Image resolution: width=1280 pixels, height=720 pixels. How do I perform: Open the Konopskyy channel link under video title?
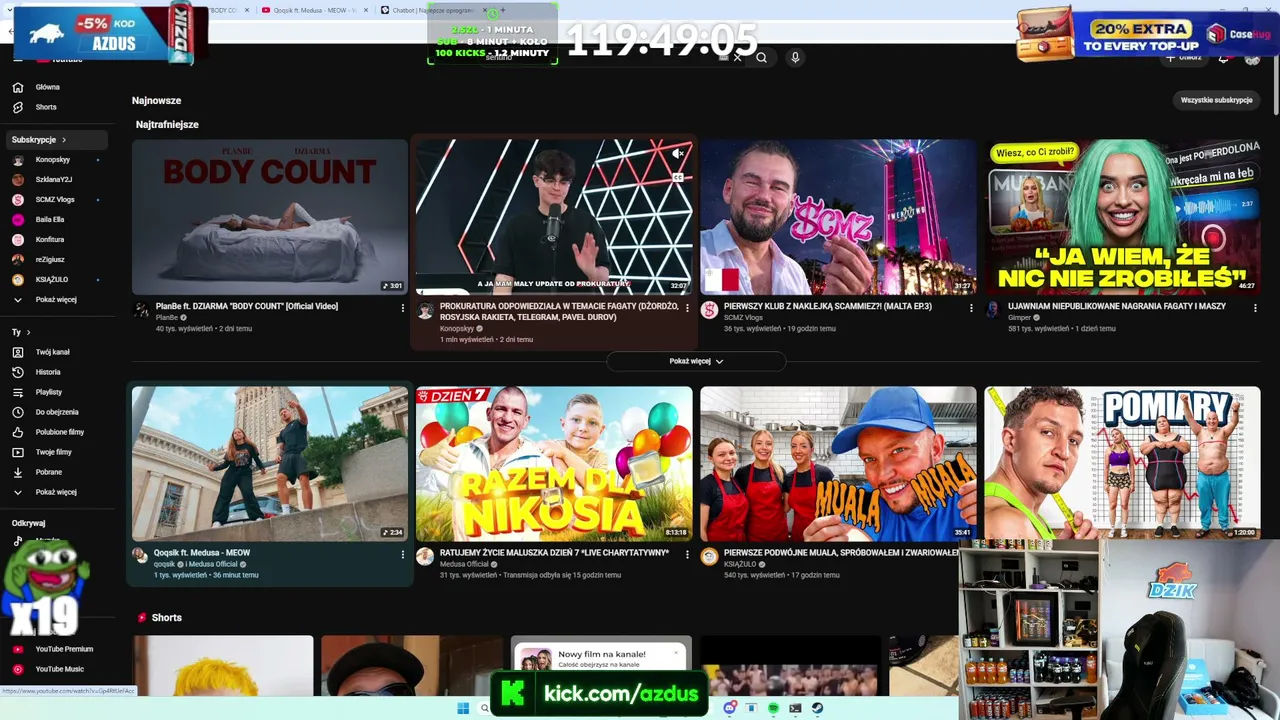tap(458, 328)
